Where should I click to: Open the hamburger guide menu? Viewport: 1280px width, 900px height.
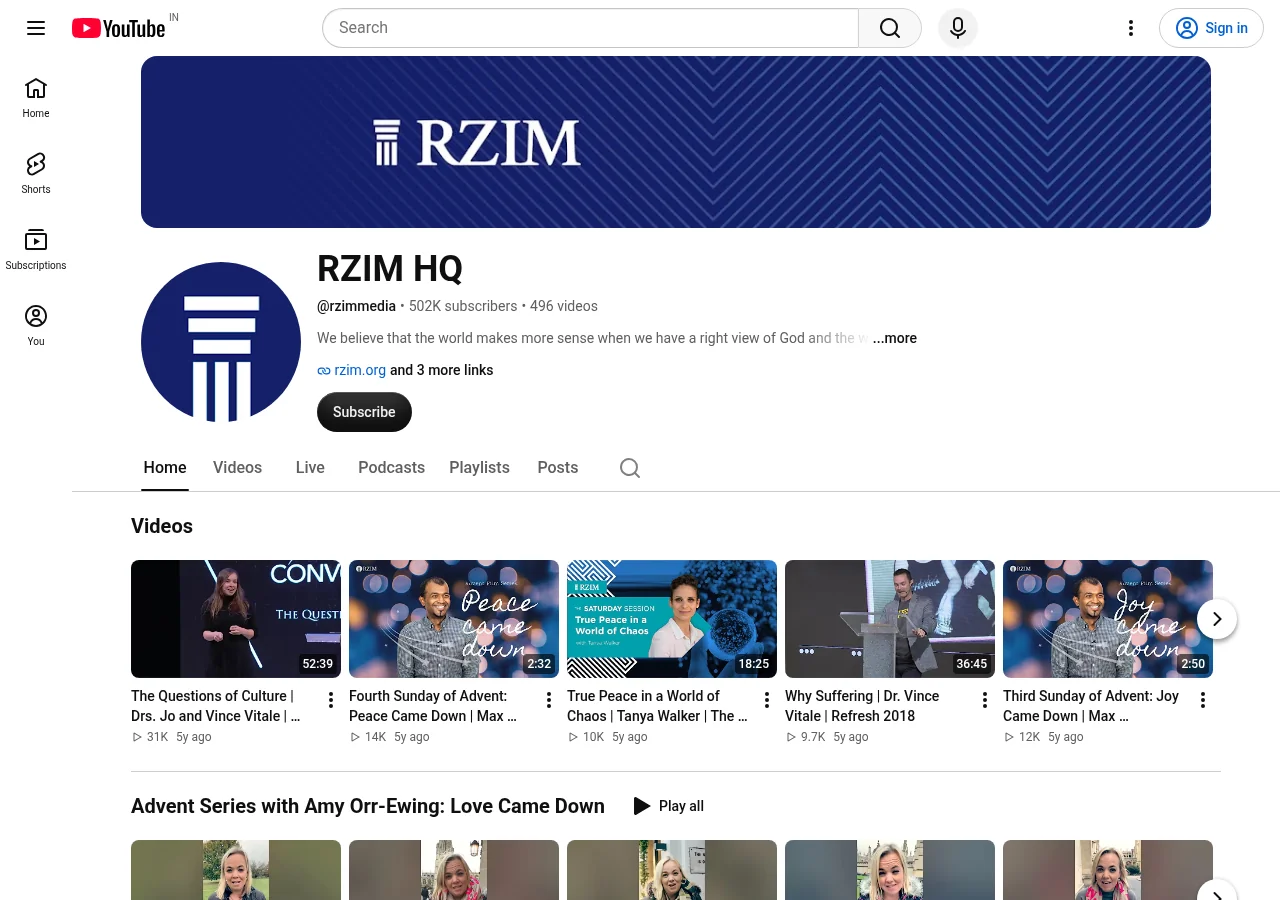click(36, 28)
